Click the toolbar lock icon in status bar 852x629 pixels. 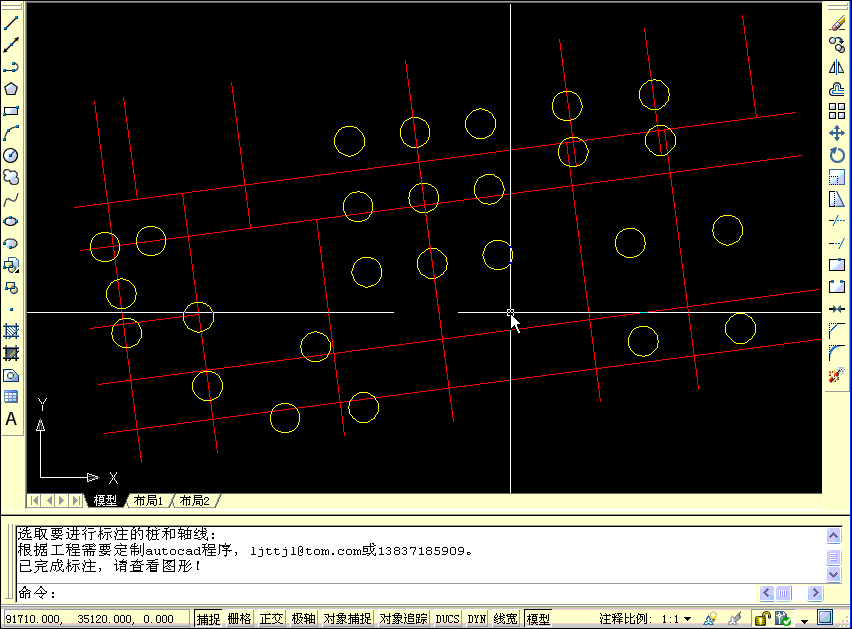point(762,619)
